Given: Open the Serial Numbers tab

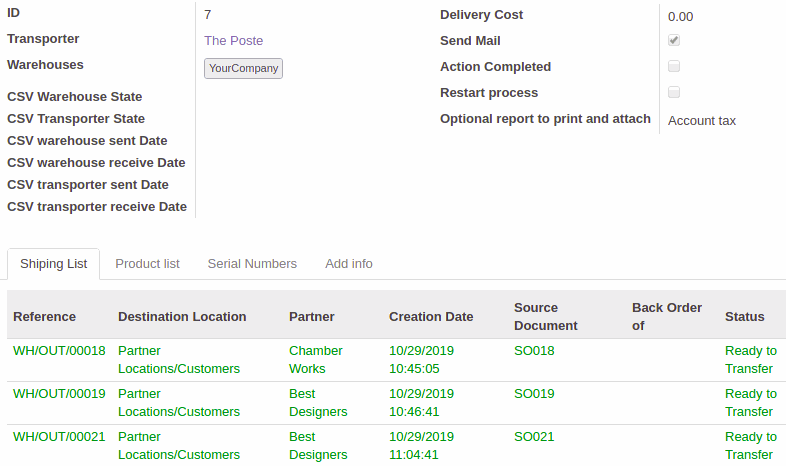Looking at the screenshot, I should pos(252,264).
